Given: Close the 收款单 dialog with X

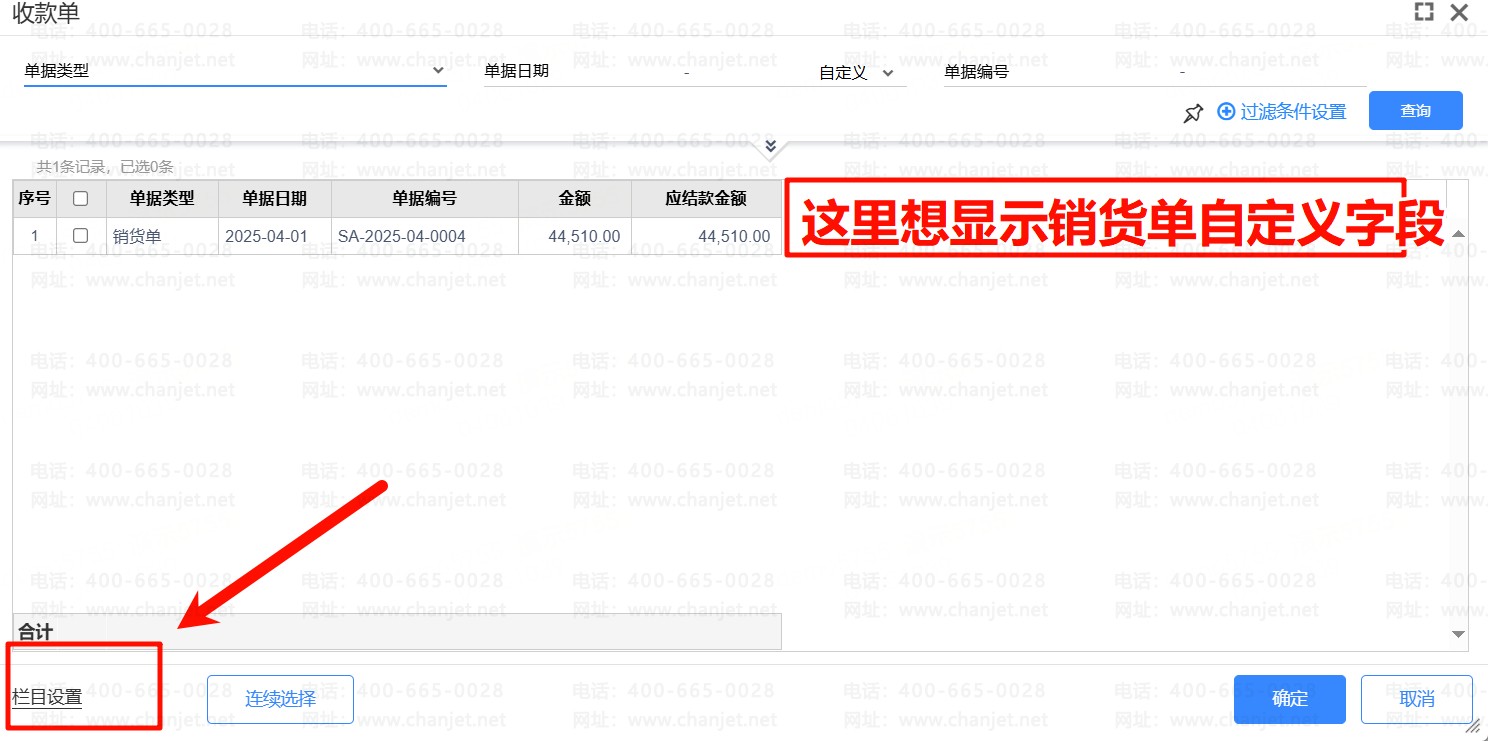Looking at the screenshot, I should [x=1459, y=13].
